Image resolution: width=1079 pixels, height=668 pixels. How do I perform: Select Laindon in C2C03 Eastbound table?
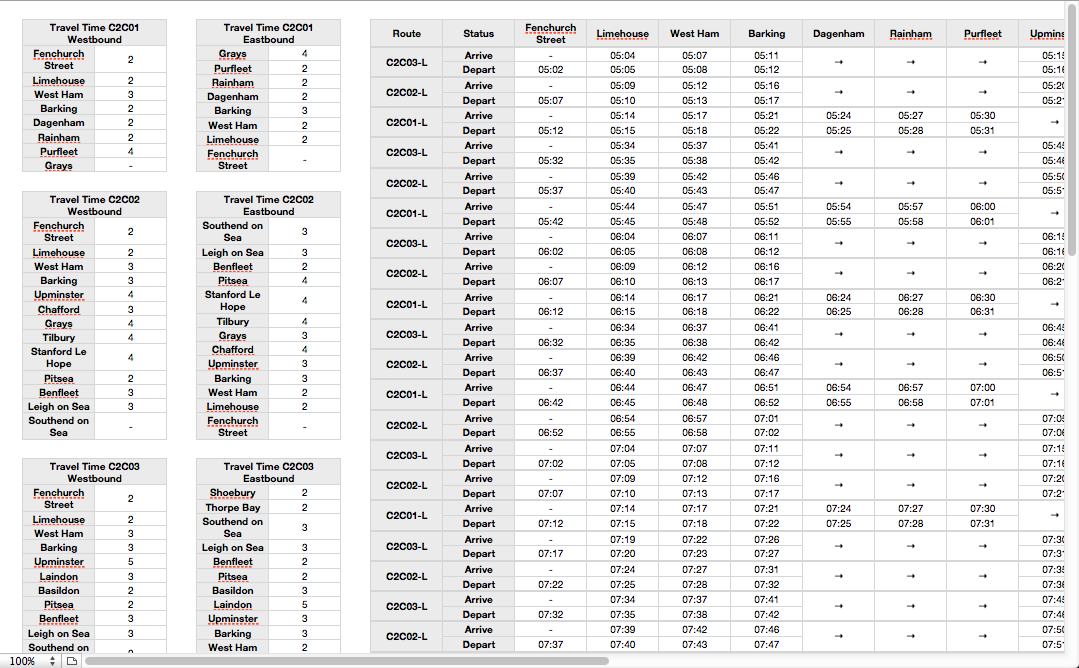(233, 605)
